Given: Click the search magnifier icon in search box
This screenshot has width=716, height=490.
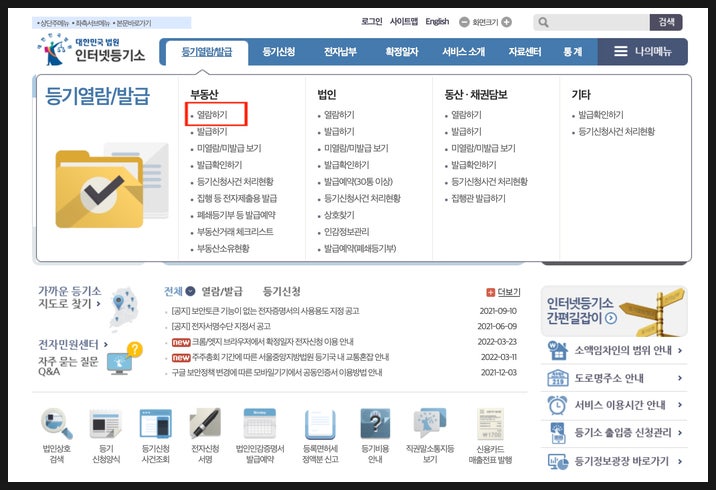Looking at the screenshot, I should (543, 22).
